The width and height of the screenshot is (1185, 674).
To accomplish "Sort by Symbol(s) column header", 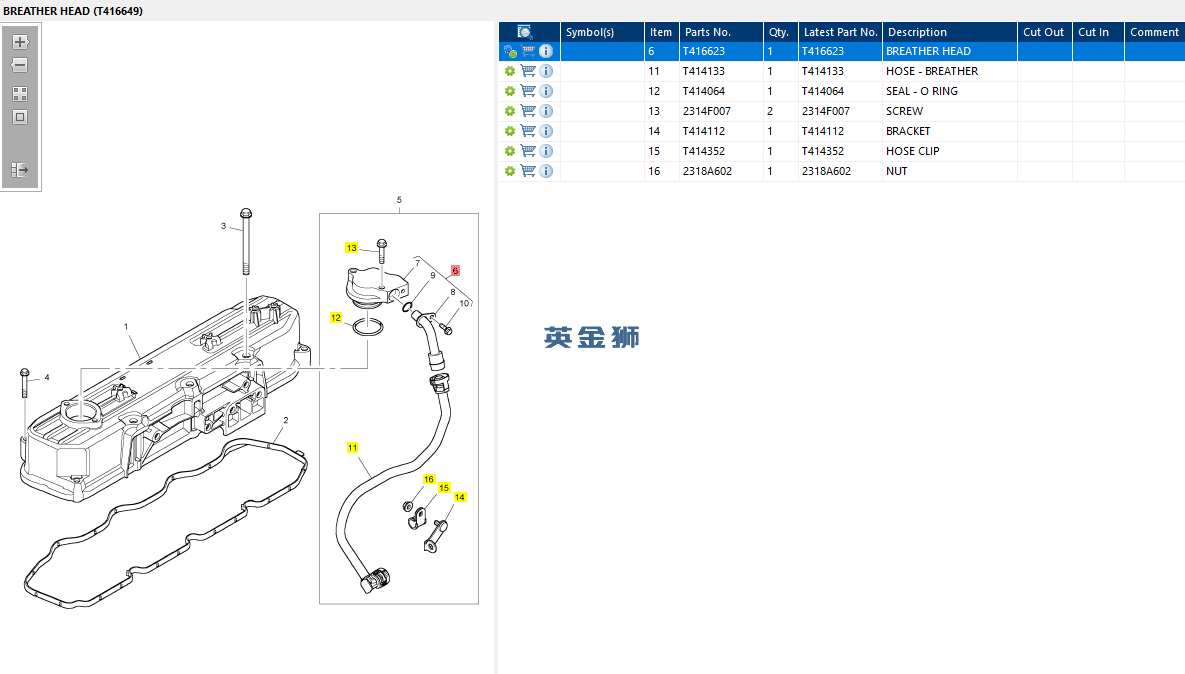I will click(x=602, y=32).
